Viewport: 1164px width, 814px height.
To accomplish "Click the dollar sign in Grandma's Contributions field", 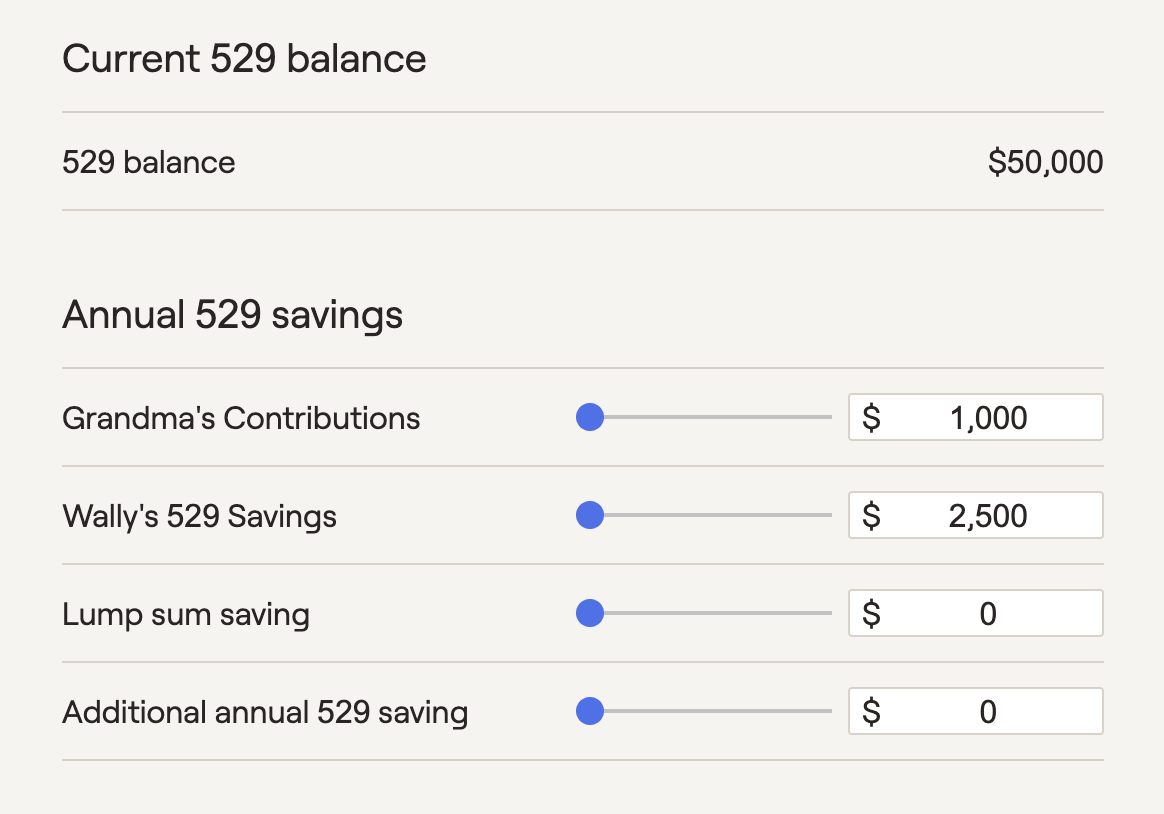I will [871, 417].
